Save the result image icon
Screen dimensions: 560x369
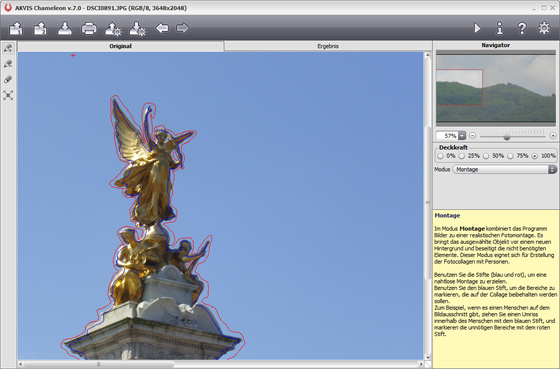pos(65,28)
